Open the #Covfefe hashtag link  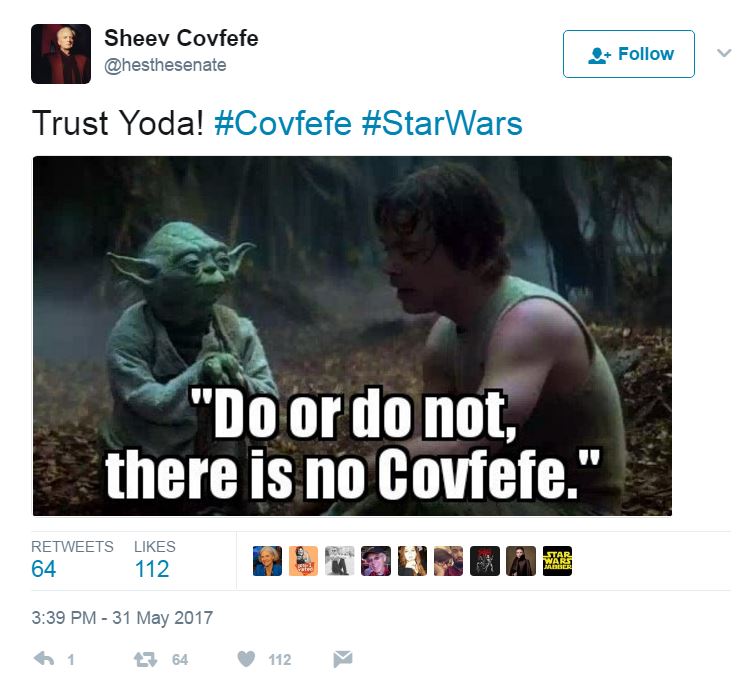click(x=283, y=124)
